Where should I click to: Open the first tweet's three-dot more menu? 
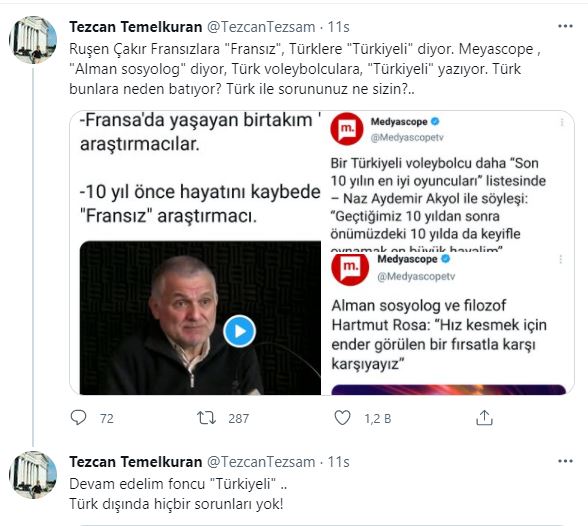pos(565,26)
